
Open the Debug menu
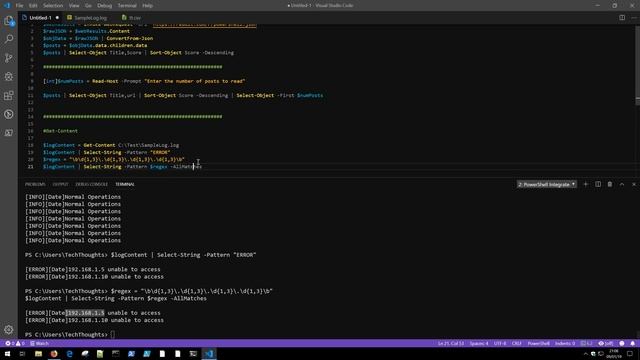click(x=104, y=6)
